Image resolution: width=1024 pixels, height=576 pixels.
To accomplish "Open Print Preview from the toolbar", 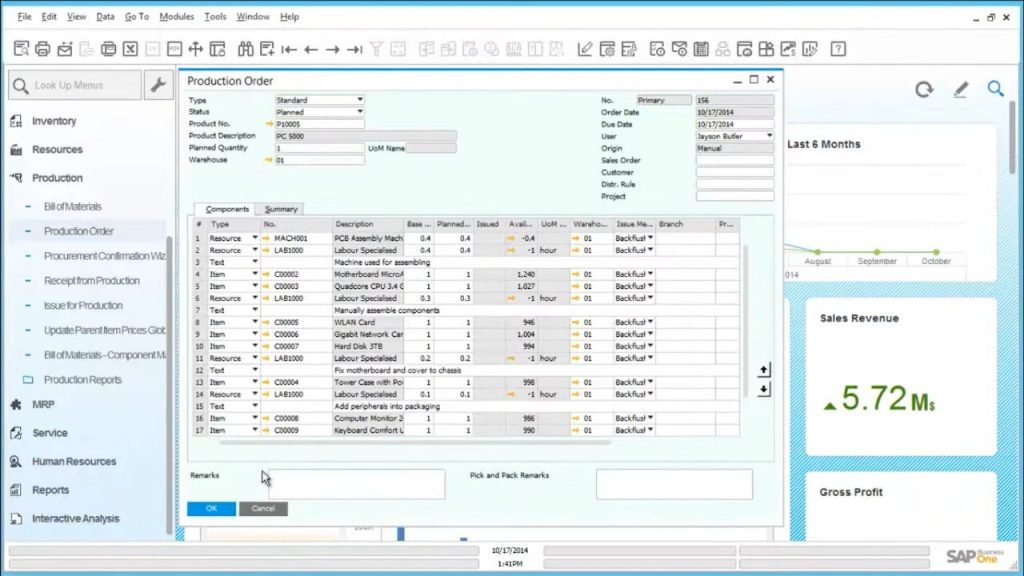I will [21, 49].
